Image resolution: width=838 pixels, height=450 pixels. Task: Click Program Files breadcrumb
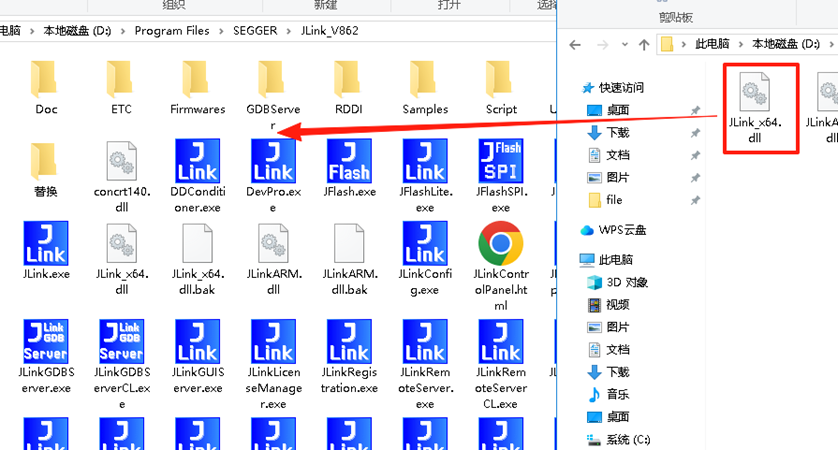[172, 31]
